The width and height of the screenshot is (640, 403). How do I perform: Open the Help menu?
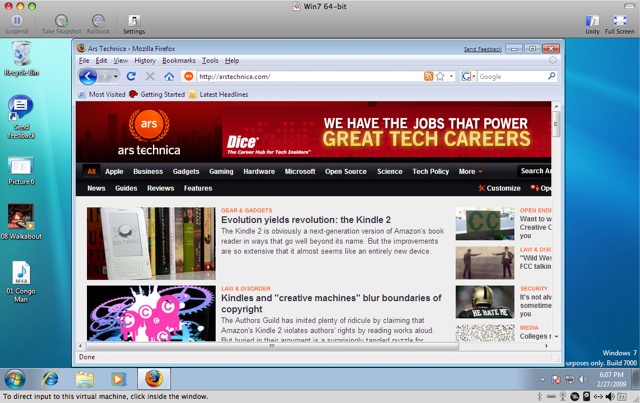click(232, 60)
